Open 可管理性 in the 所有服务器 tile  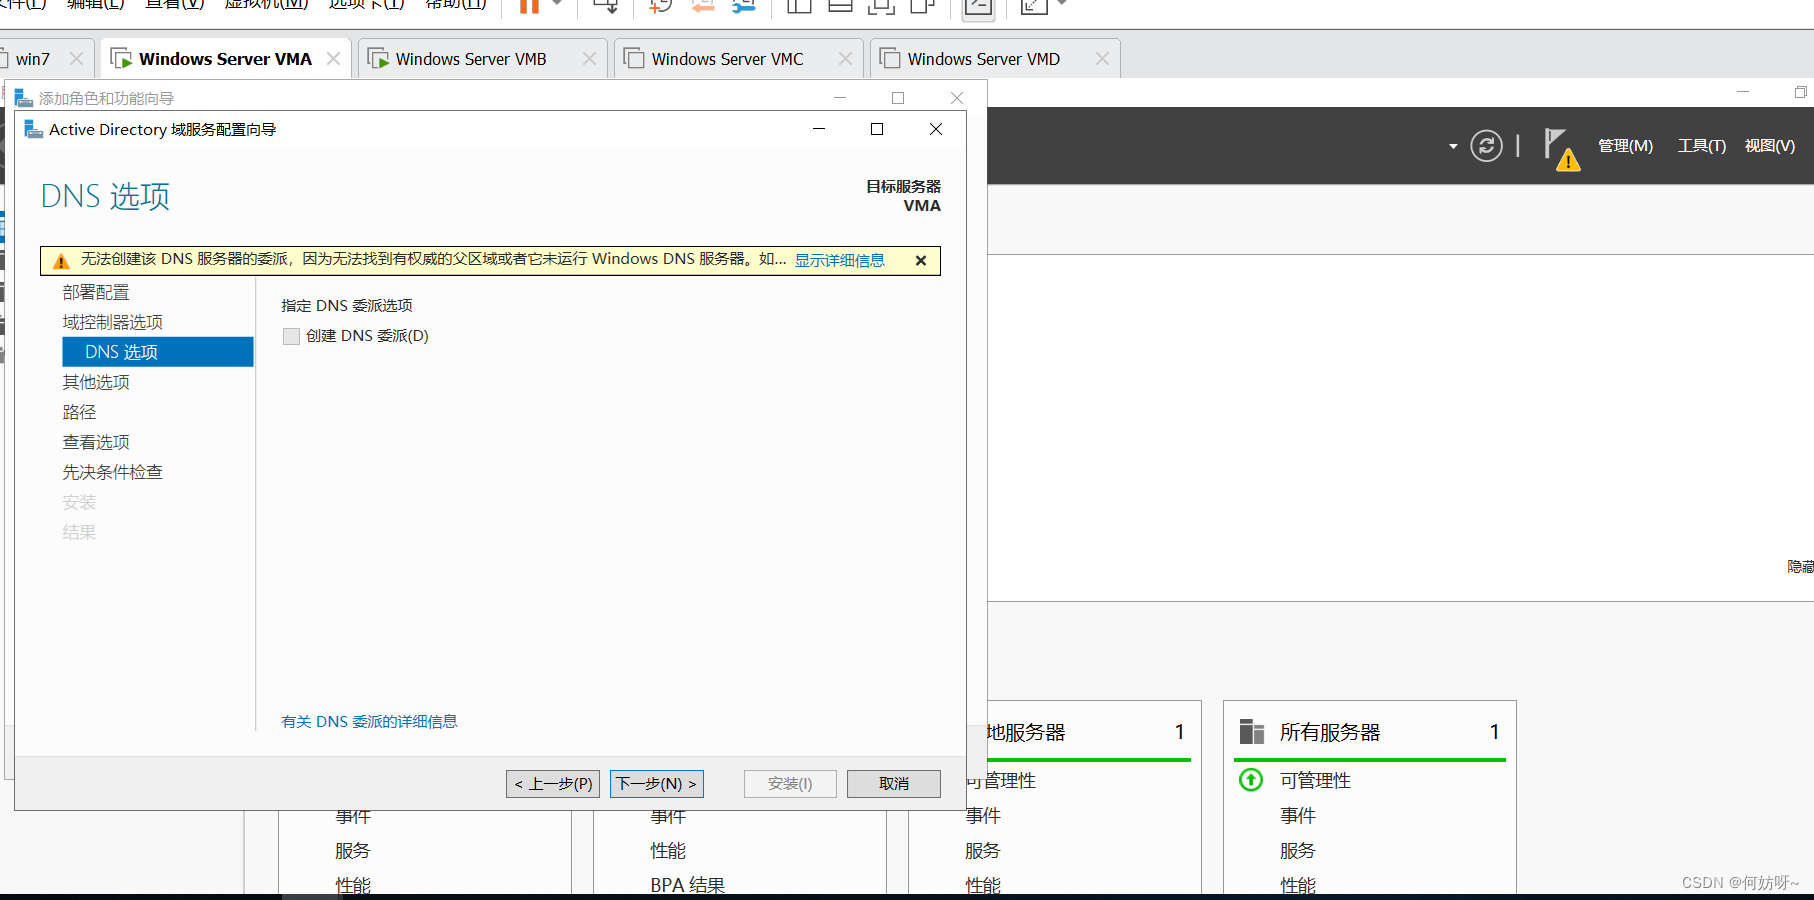(1315, 781)
